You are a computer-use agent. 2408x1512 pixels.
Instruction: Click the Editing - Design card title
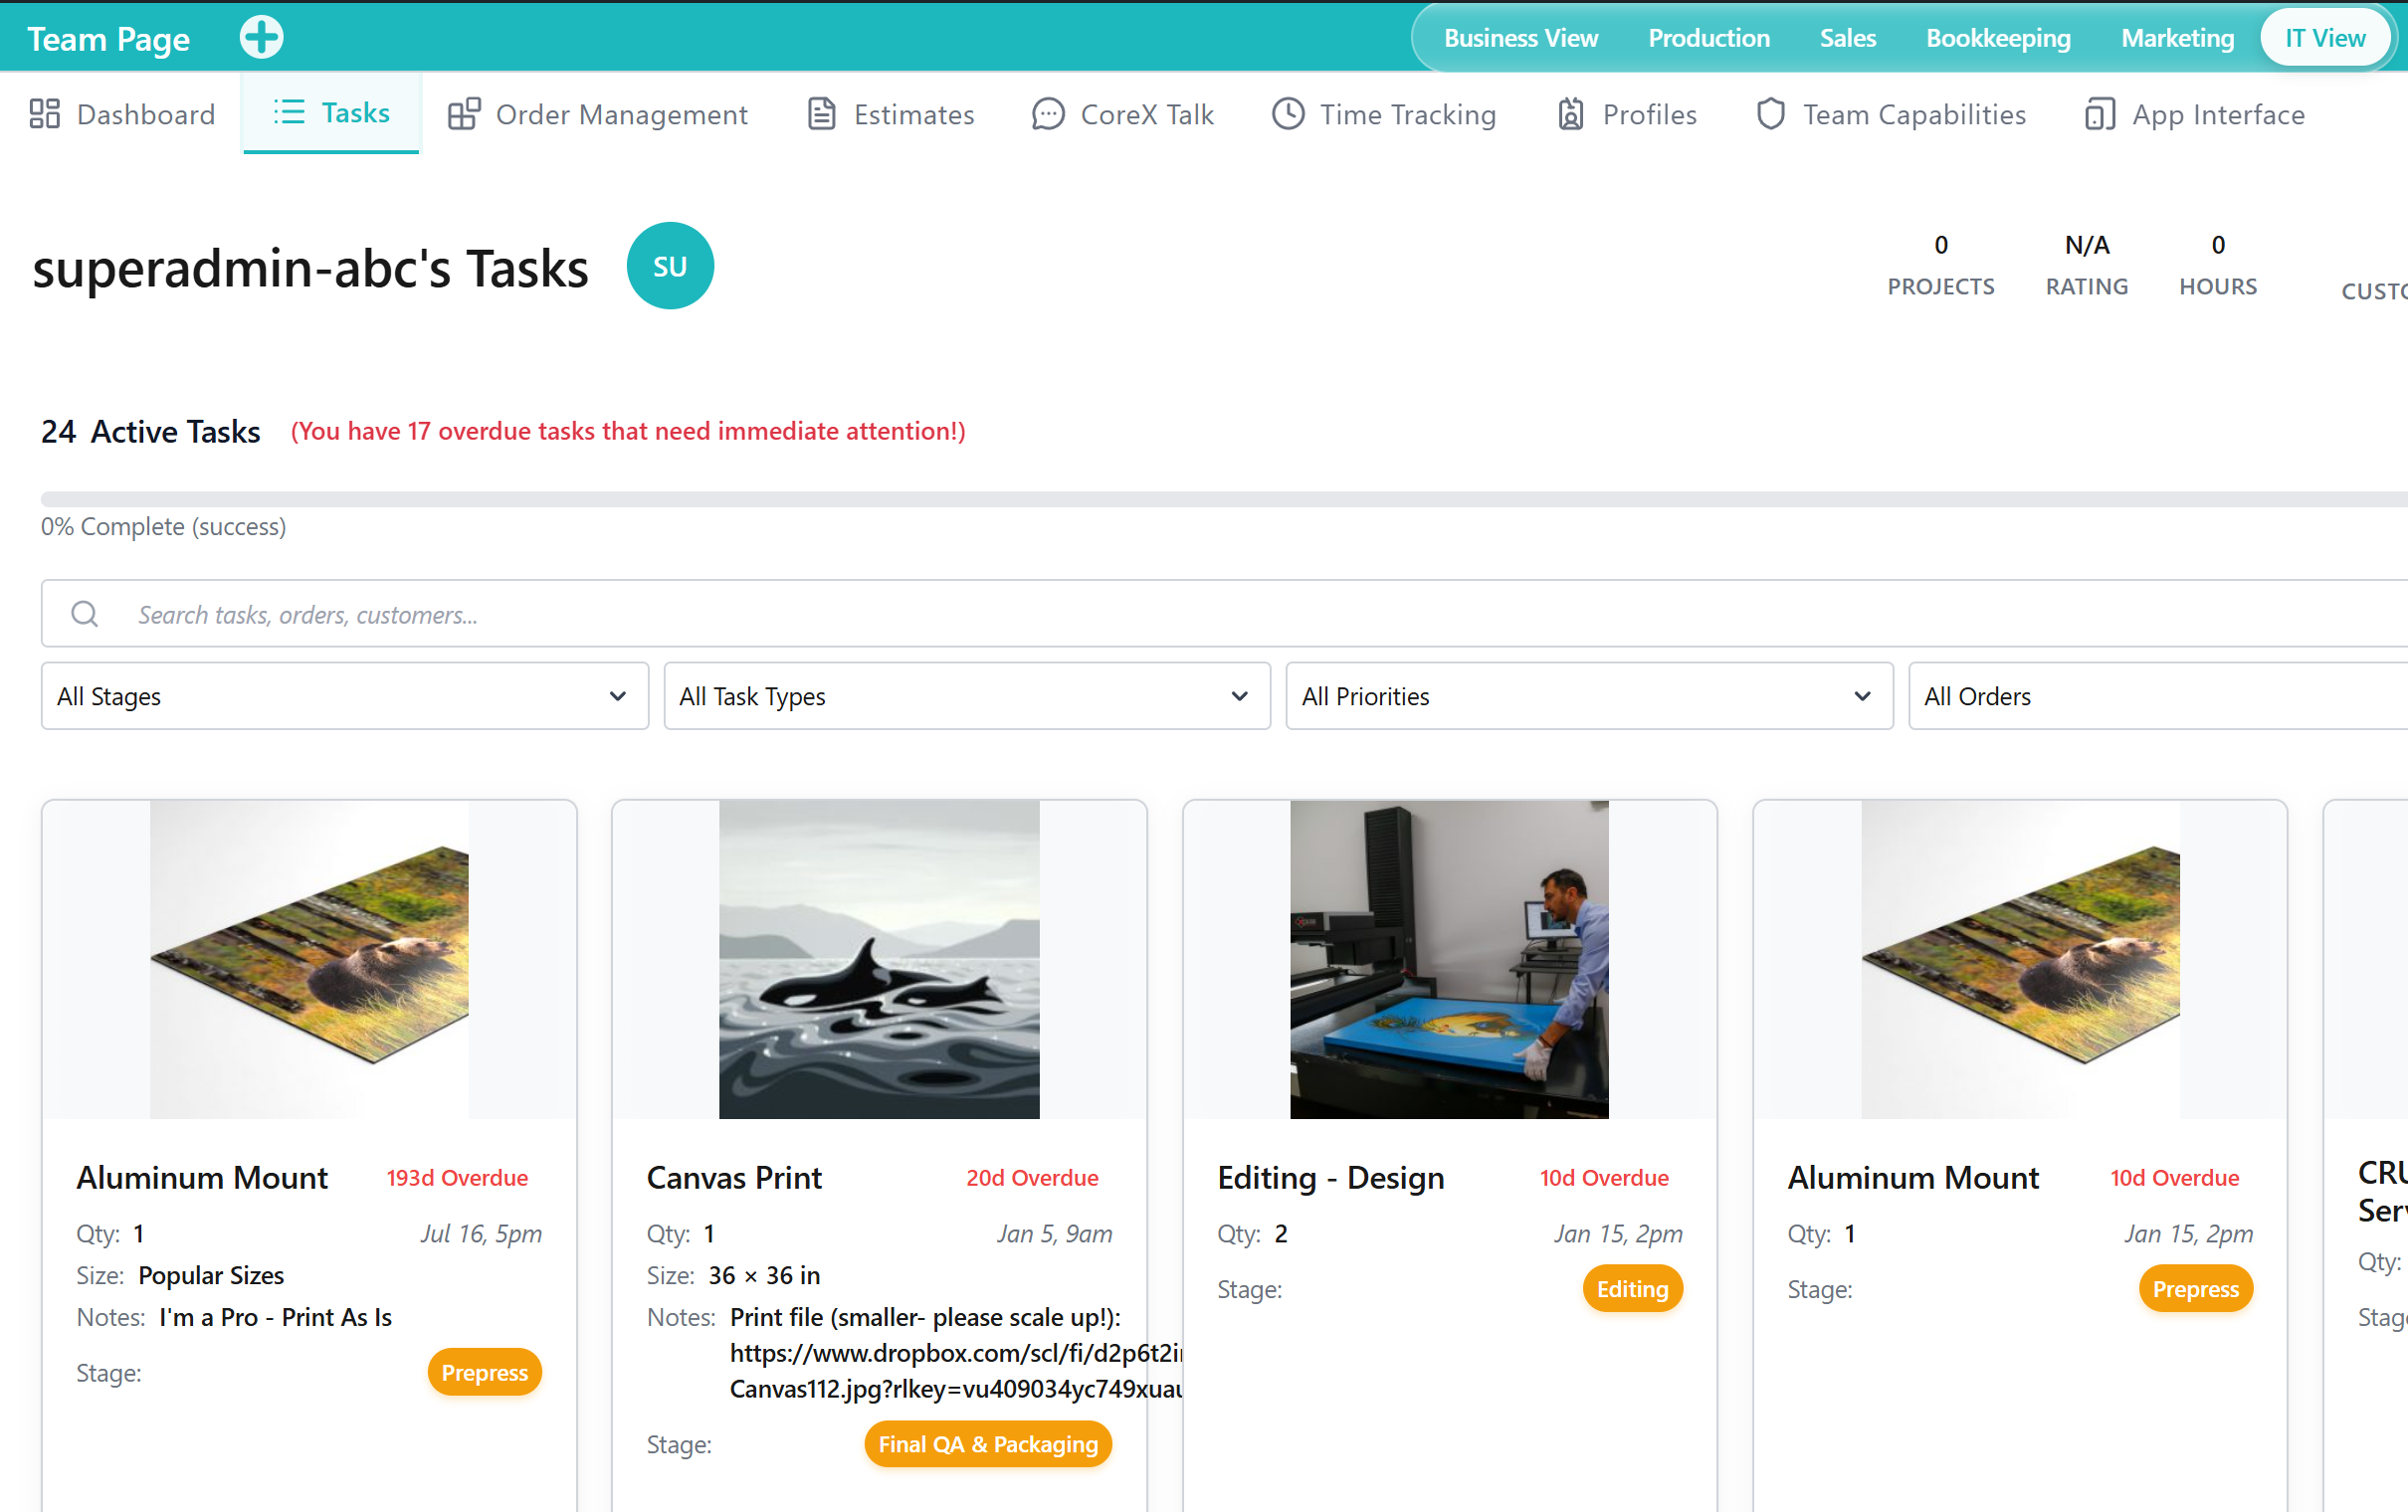[1331, 1177]
